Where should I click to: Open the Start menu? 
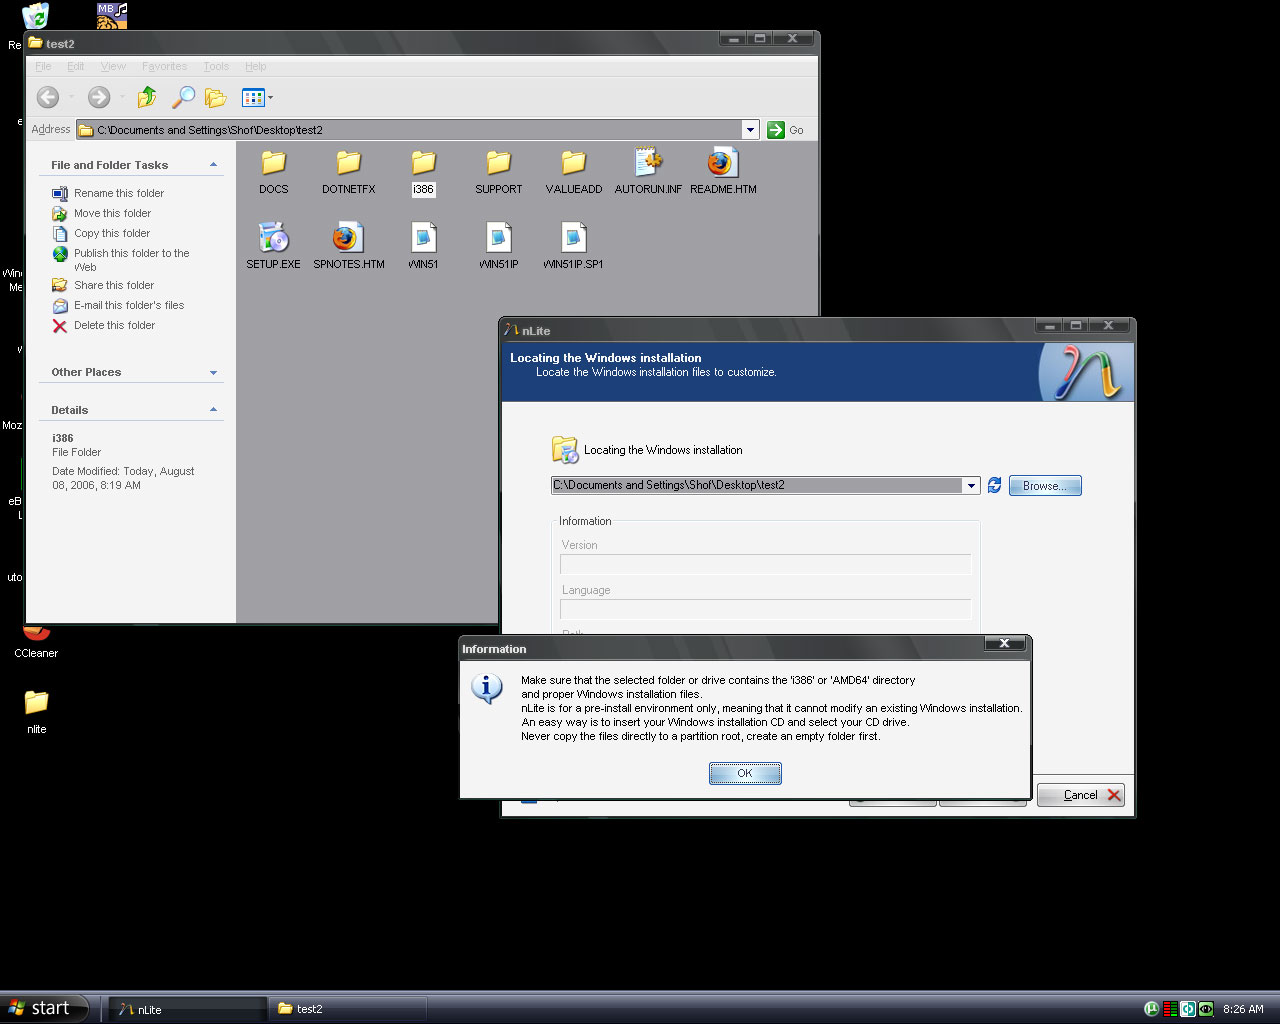(45, 1008)
